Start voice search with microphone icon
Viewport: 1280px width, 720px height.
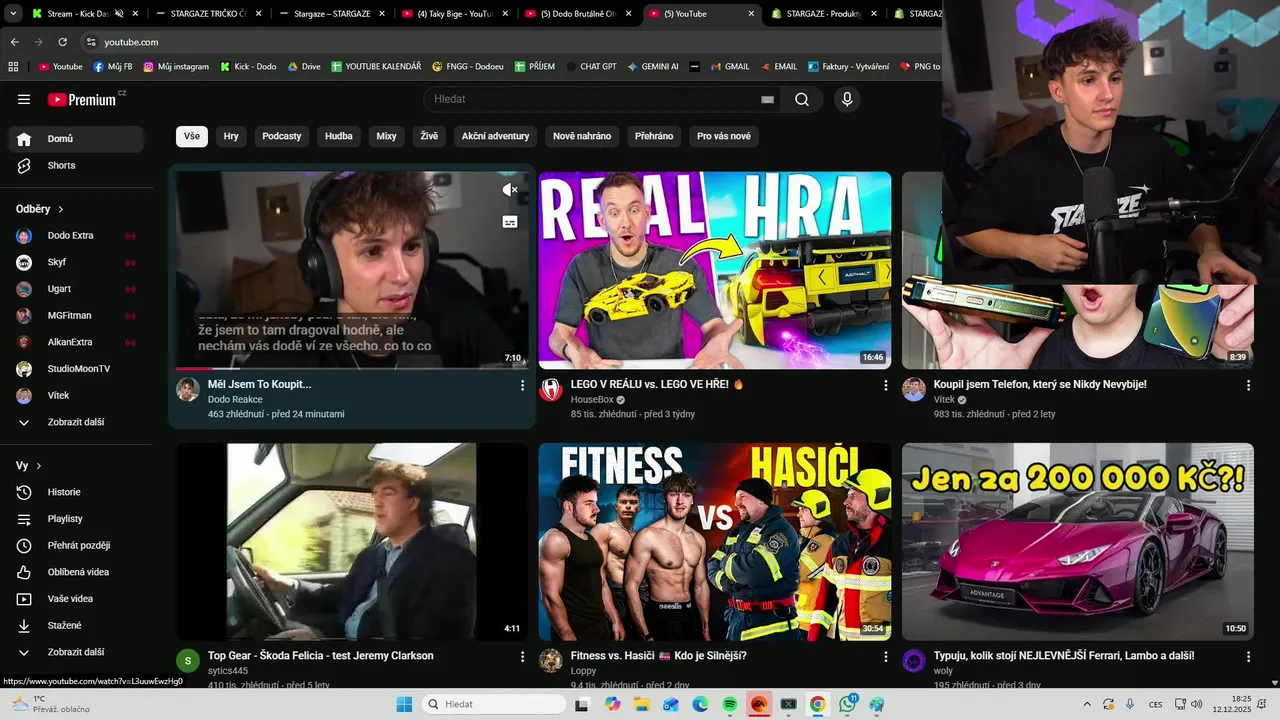tap(847, 99)
